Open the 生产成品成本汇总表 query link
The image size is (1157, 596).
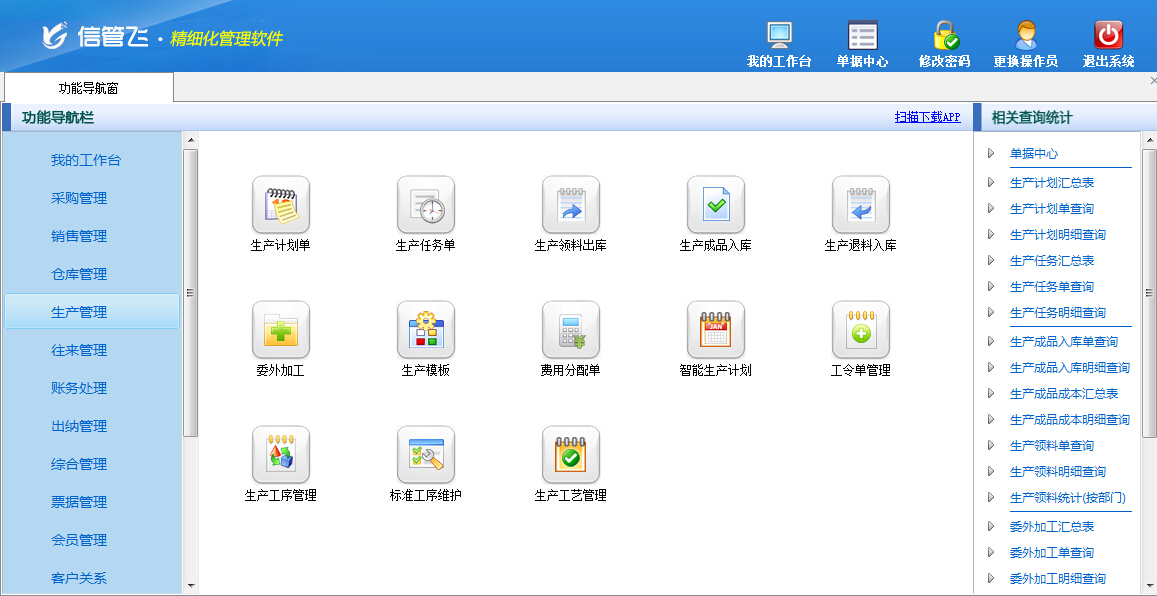tap(1064, 394)
